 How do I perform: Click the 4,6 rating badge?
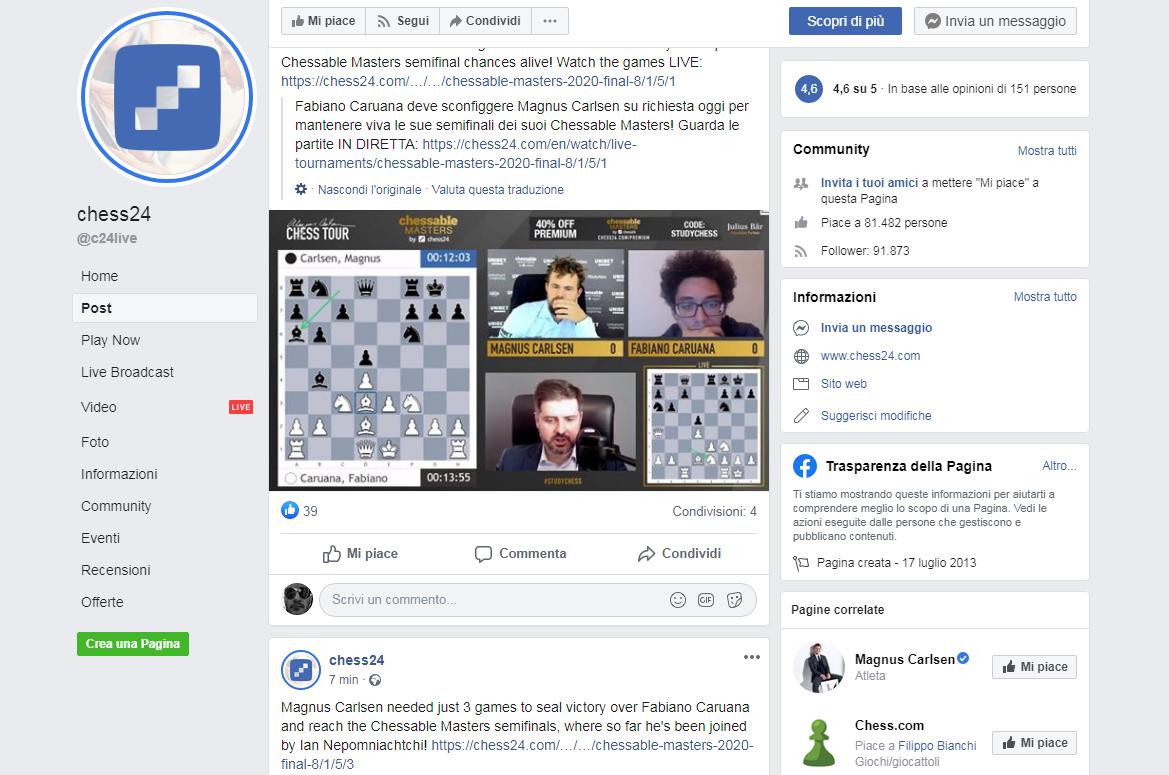pyautogui.click(x=809, y=89)
